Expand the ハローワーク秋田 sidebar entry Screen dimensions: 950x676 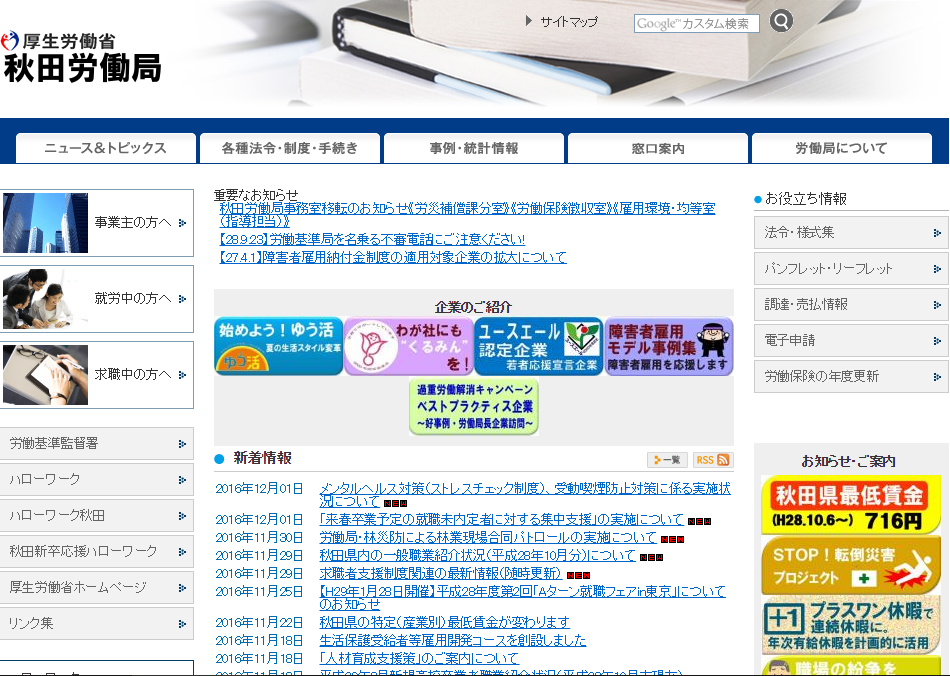click(x=97, y=515)
